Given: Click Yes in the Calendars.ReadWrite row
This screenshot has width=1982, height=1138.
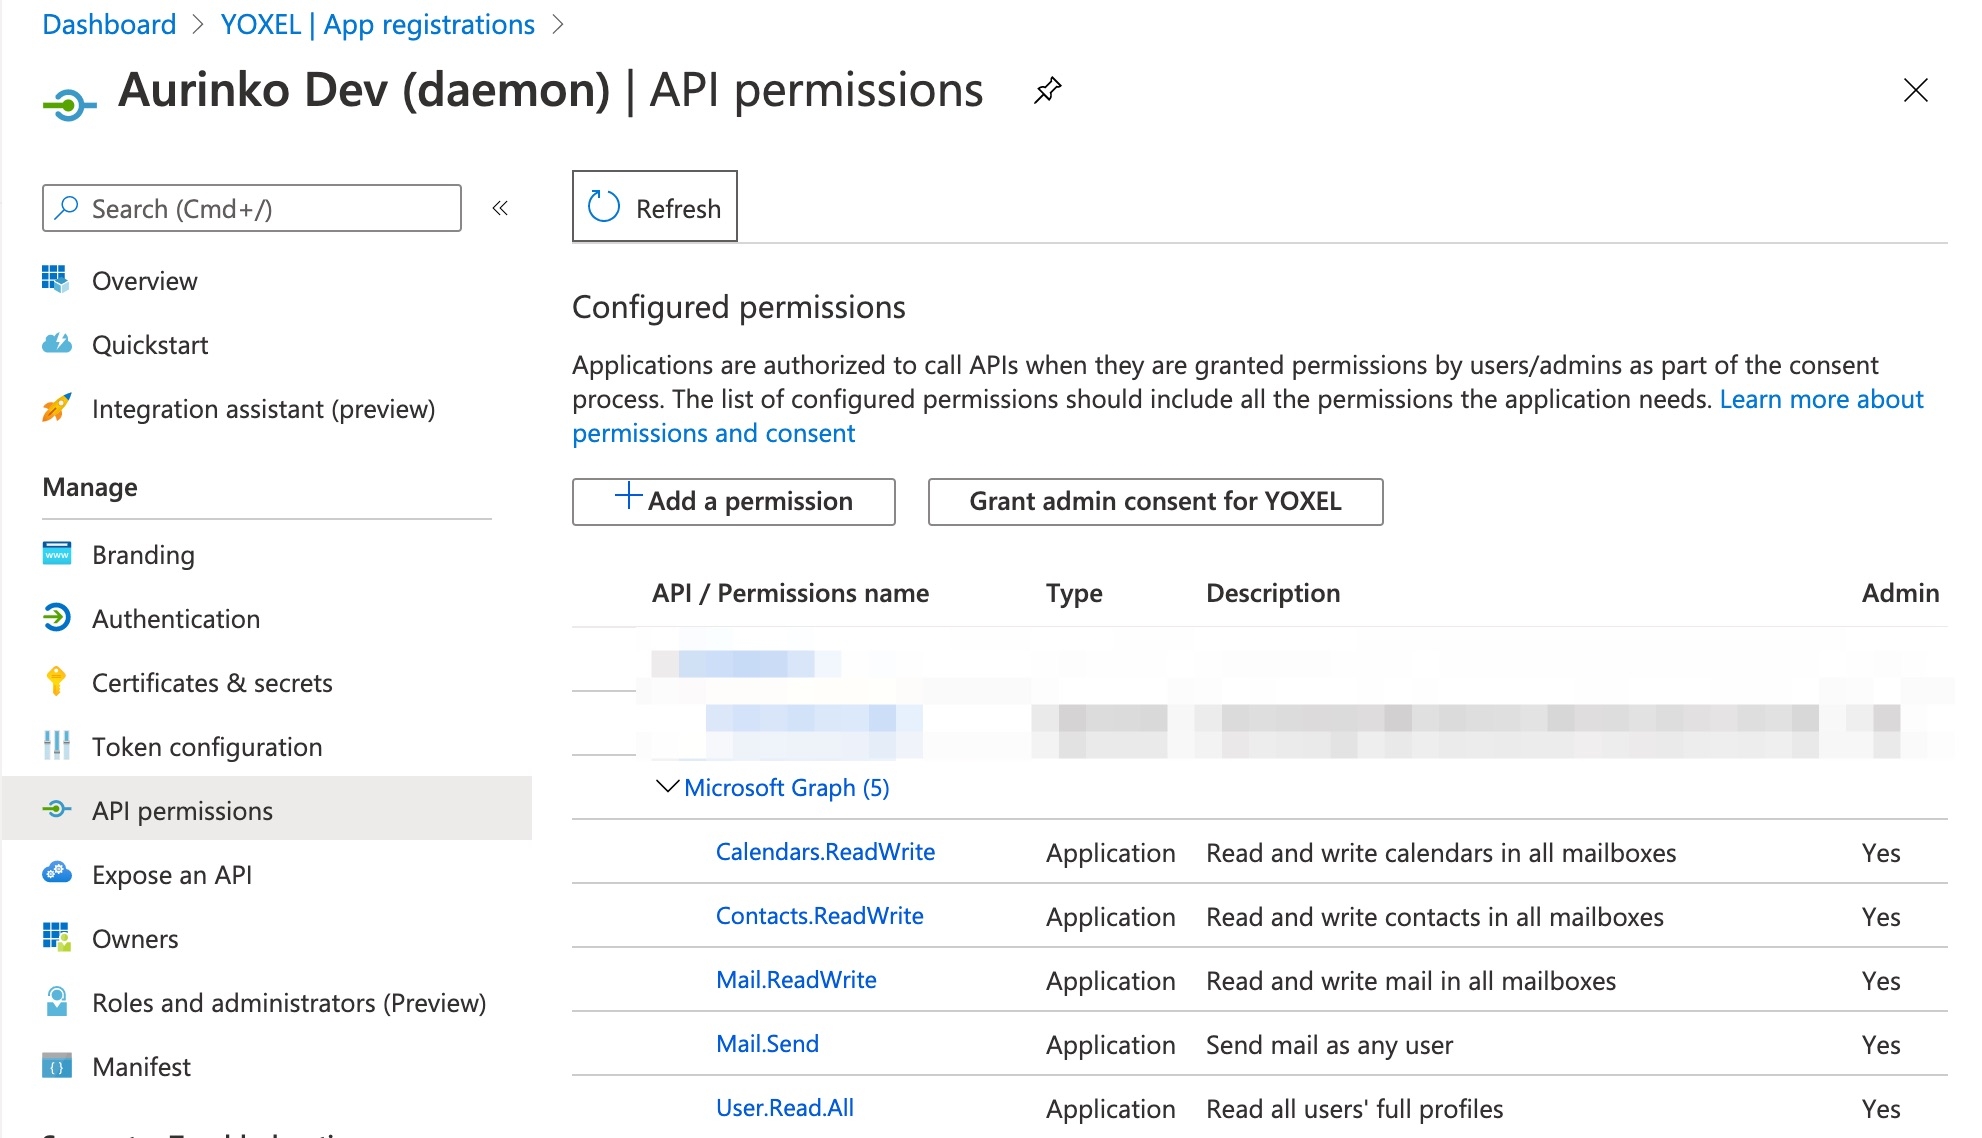Looking at the screenshot, I should tap(1881, 853).
